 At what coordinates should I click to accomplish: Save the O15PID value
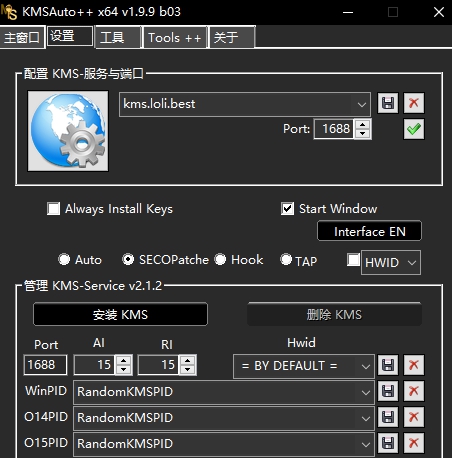[x=388, y=443]
